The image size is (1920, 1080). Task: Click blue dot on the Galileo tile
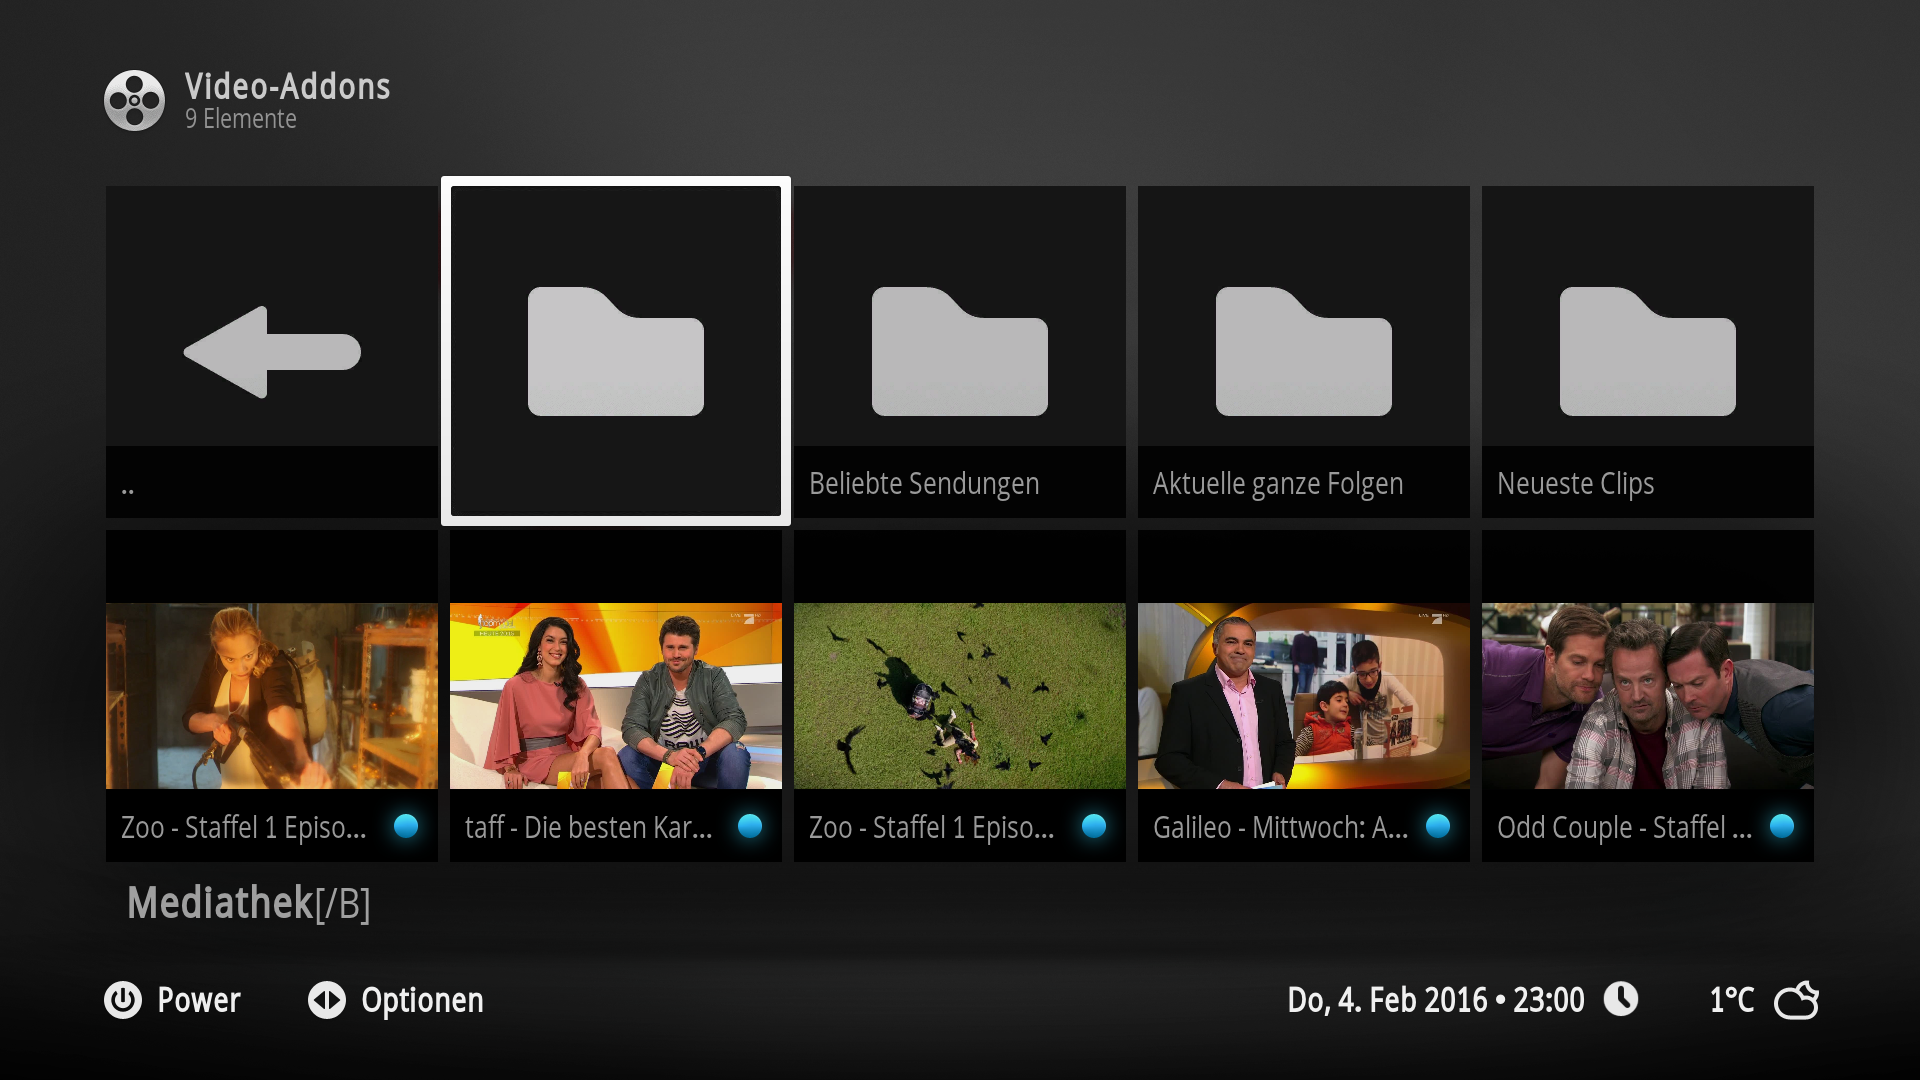coord(1438,826)
